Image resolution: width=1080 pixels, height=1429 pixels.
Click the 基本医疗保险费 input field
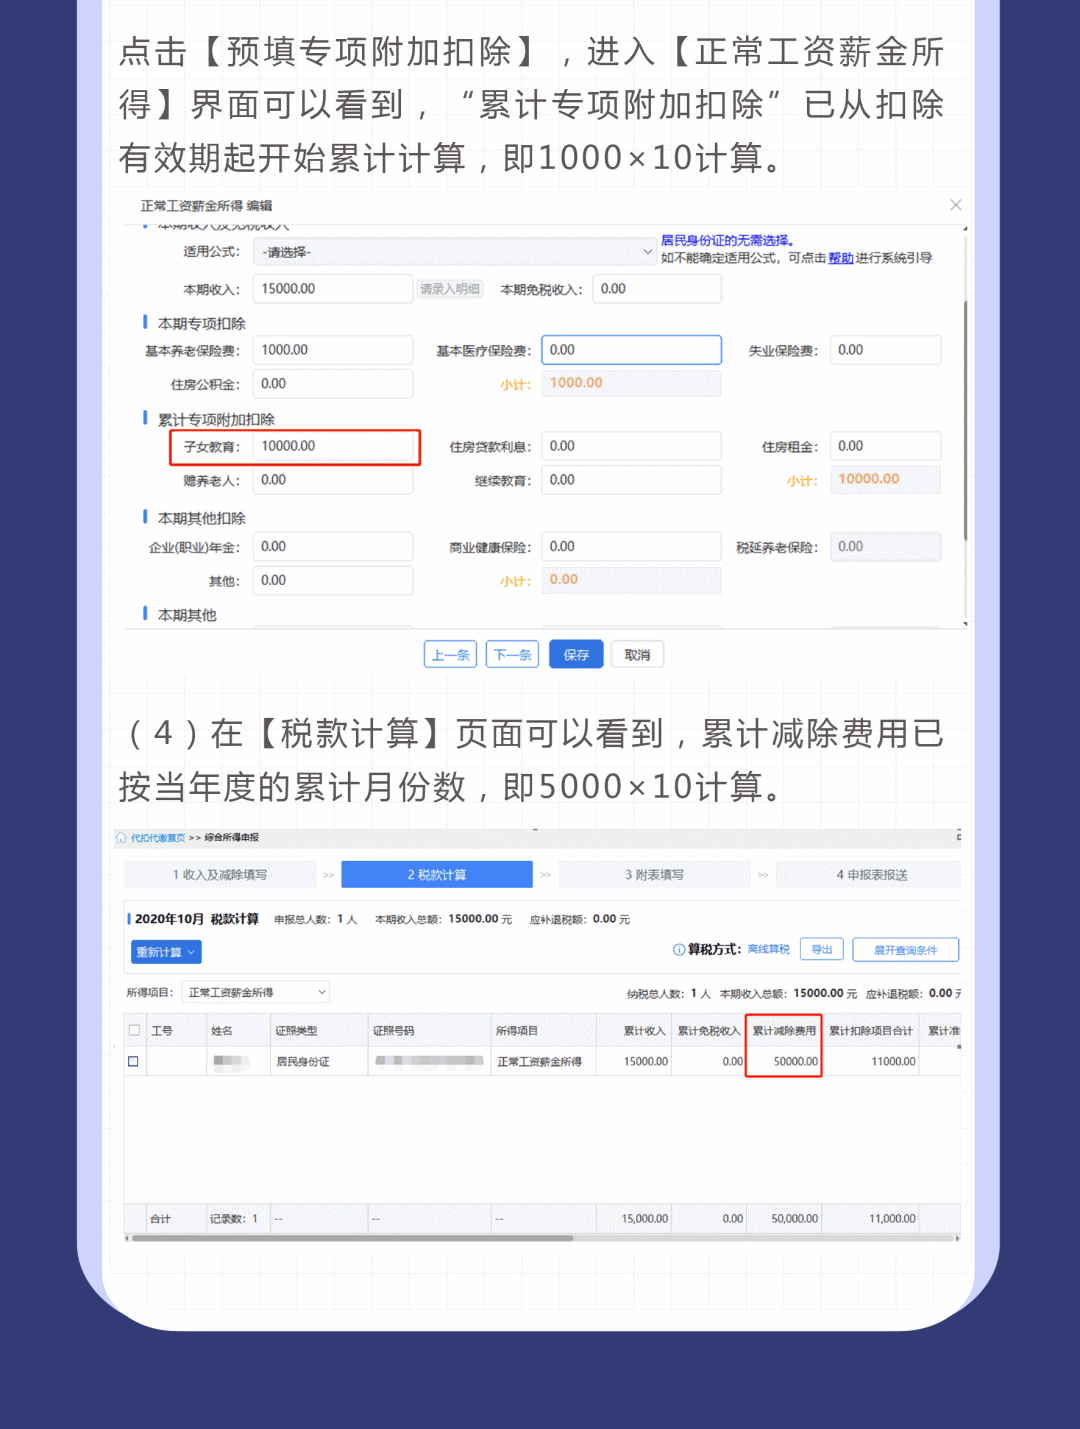coord(631,350)
